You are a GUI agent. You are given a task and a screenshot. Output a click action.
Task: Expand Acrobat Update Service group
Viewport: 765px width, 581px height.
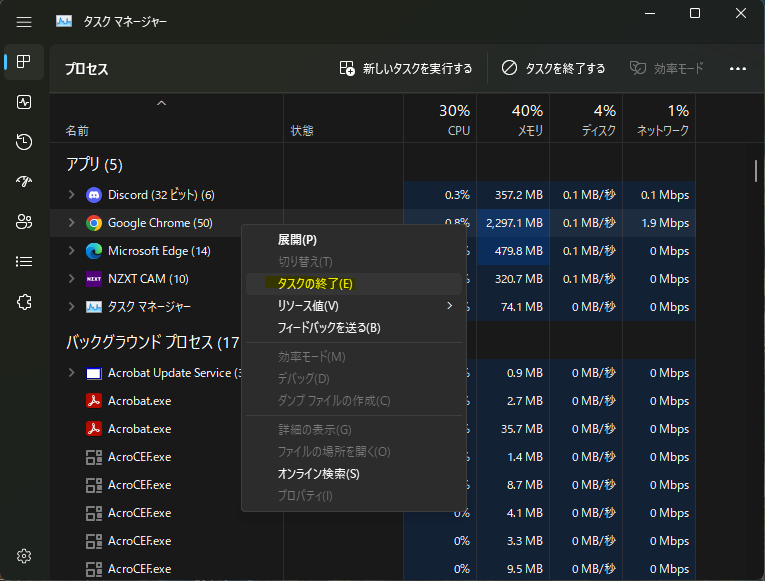72,373
